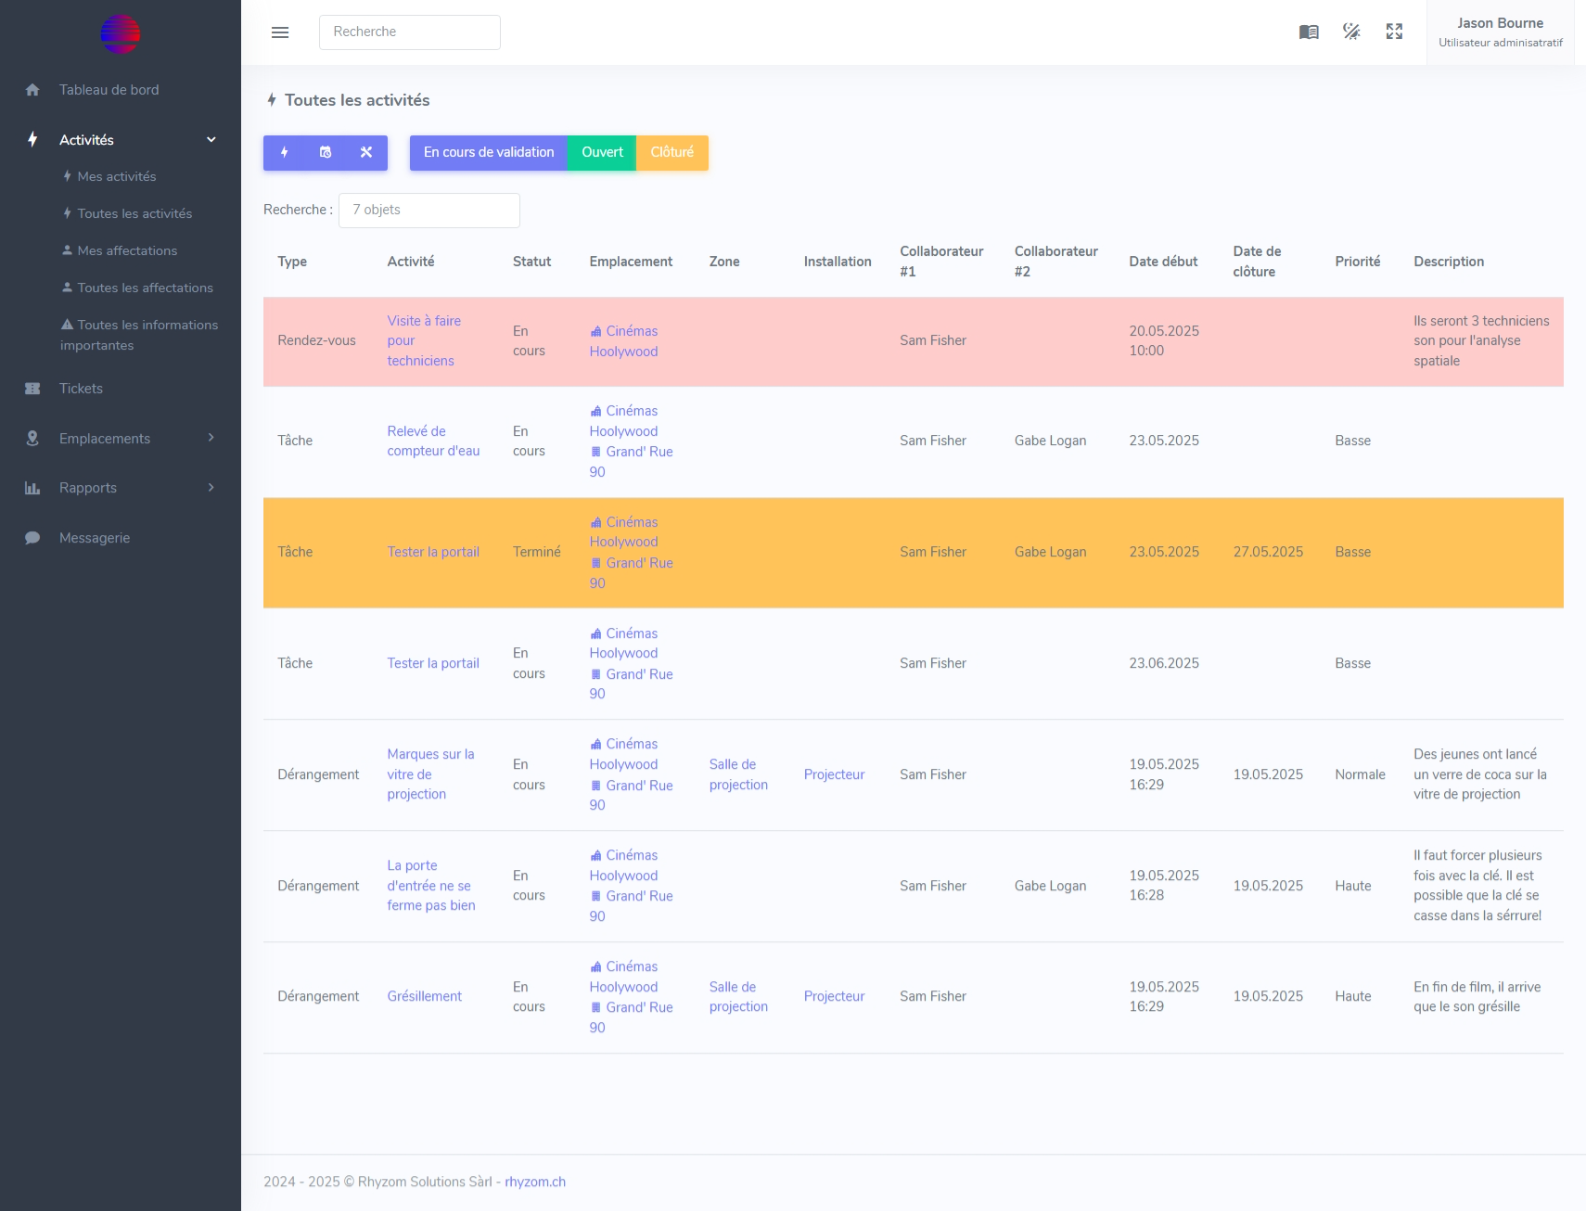Open Tableau de bord from the sidebar

tap(108, 90)
